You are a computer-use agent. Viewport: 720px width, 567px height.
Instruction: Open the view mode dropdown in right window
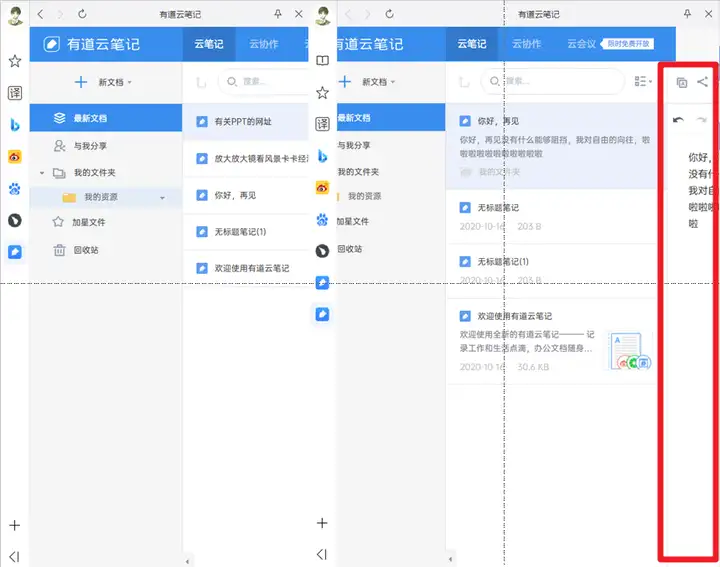point(643,82)
